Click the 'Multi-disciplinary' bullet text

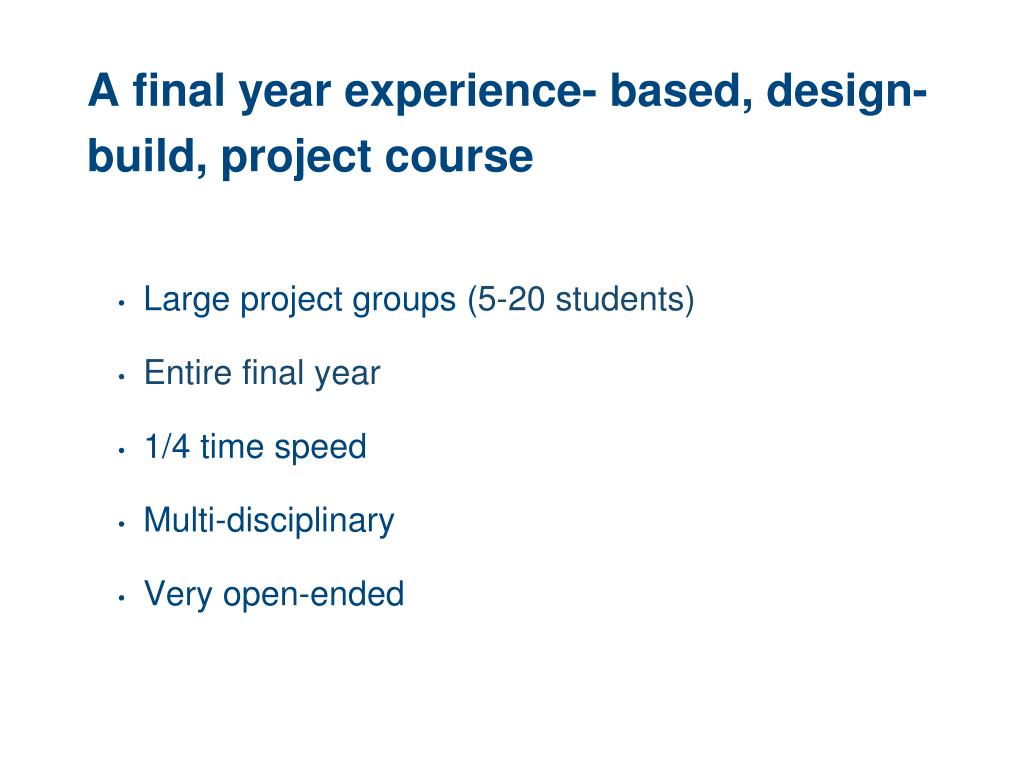coord(269,520)
